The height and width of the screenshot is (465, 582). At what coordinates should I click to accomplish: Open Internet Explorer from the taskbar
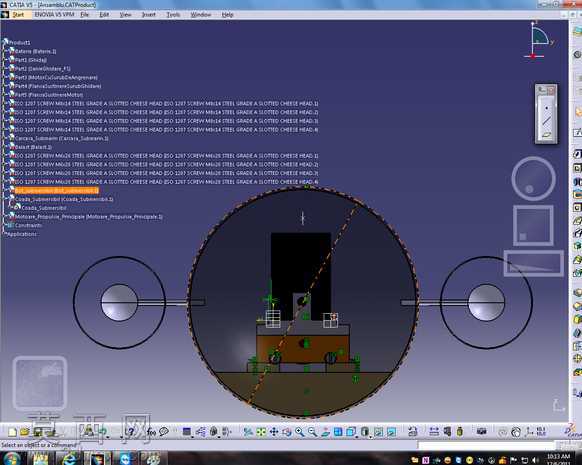click(x=70, y=459)
